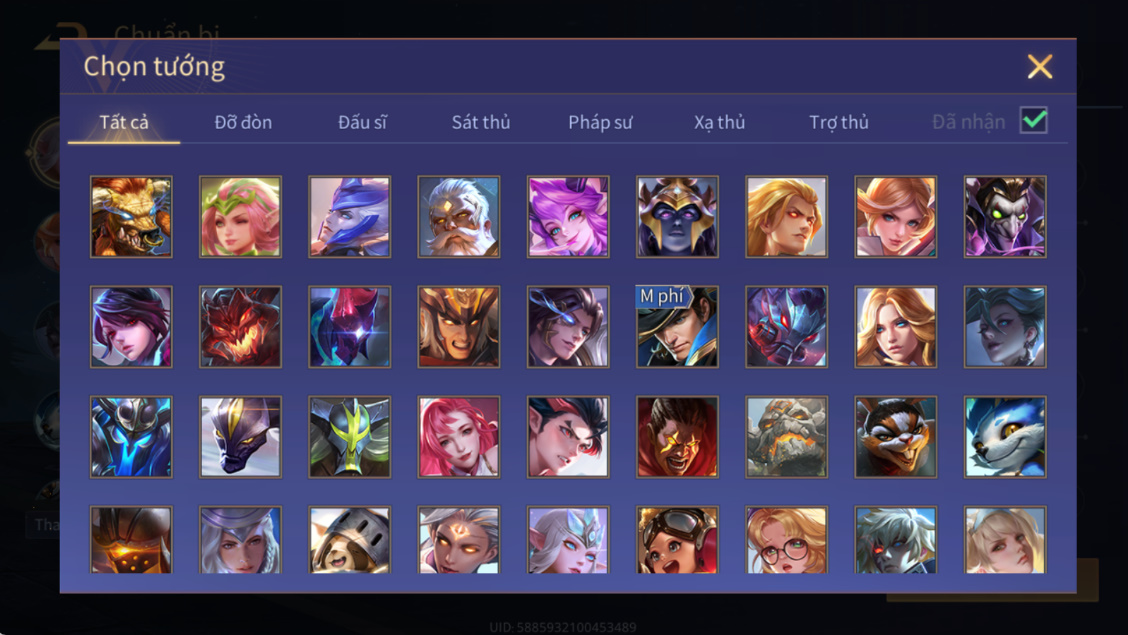The image size is (1128, 635).
Task: Switch to the Đỡ đòn tab
Action: [243, 122]
